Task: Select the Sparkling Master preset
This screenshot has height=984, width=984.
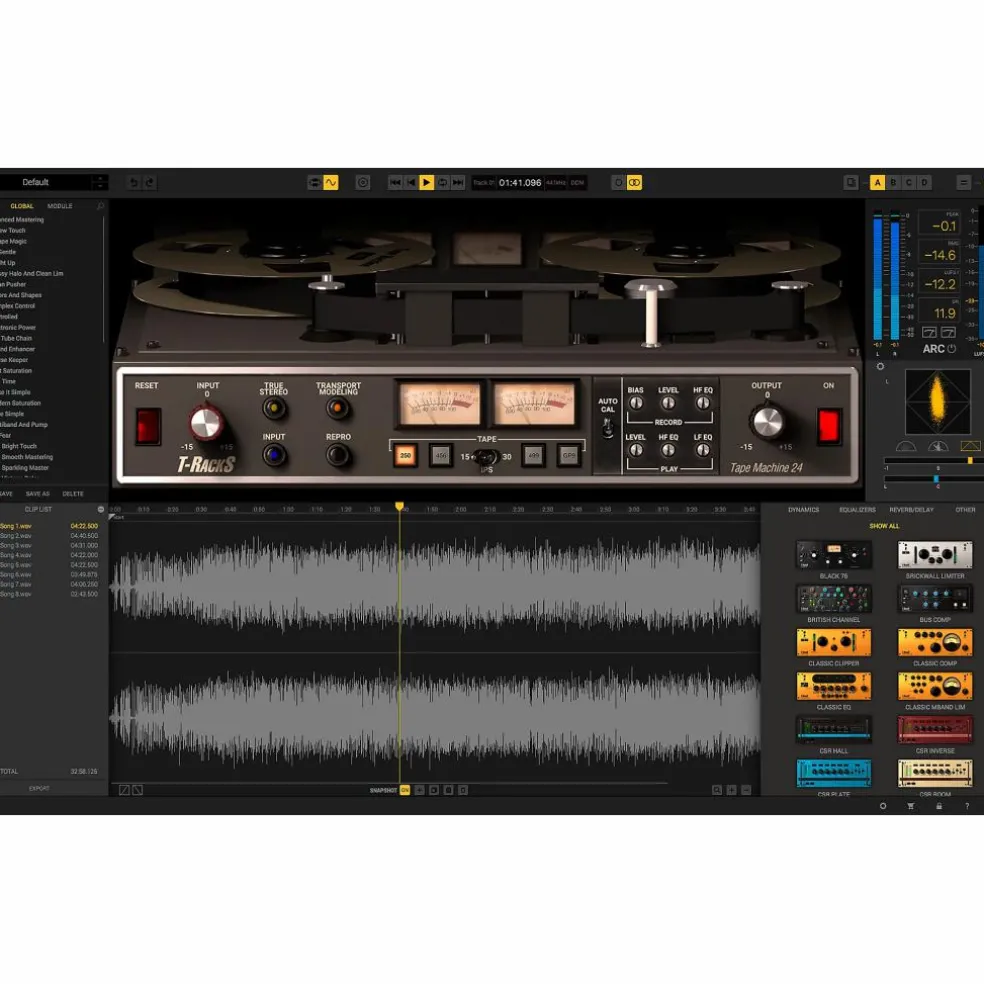Action: click(24, 468)
